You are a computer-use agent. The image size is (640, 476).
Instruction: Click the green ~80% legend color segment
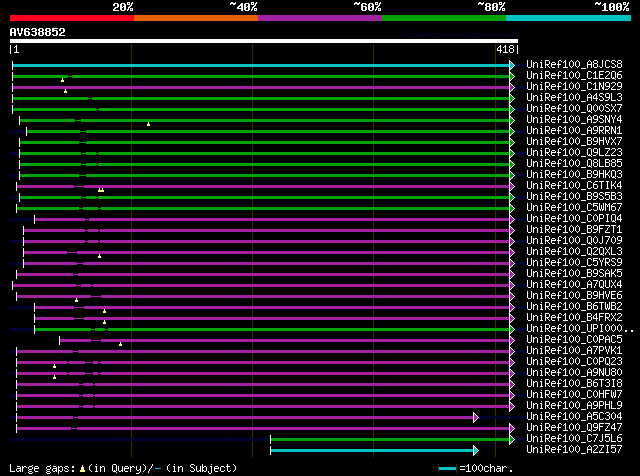444,18
